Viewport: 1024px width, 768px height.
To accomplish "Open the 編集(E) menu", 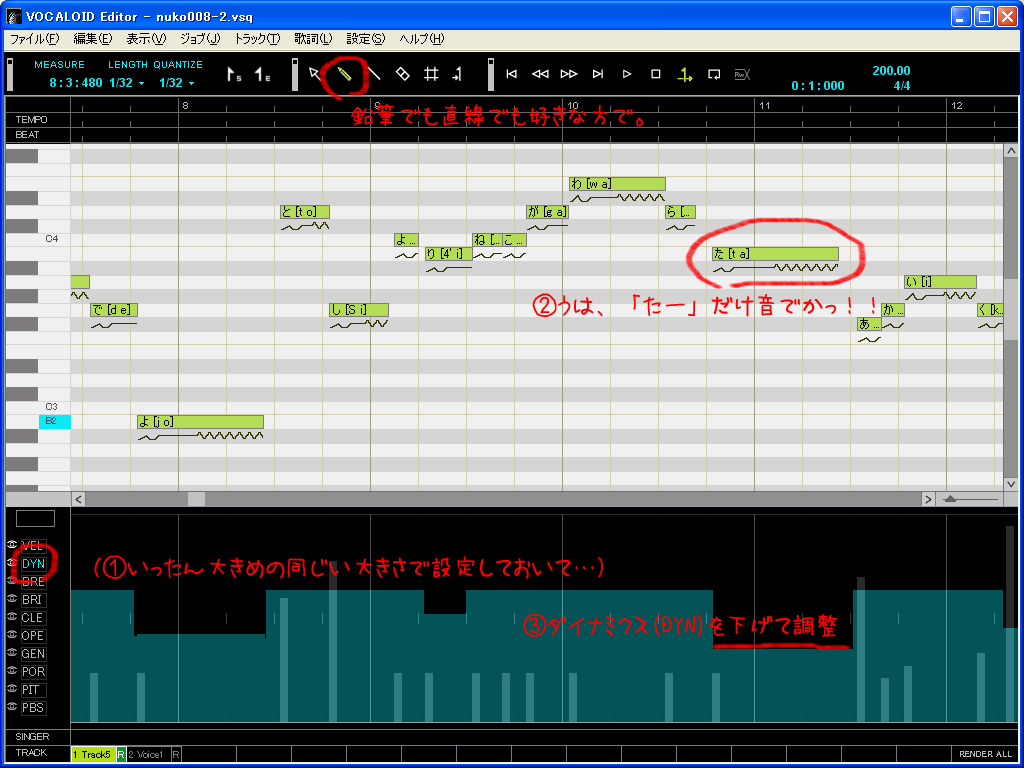I will tap(93, 39).
